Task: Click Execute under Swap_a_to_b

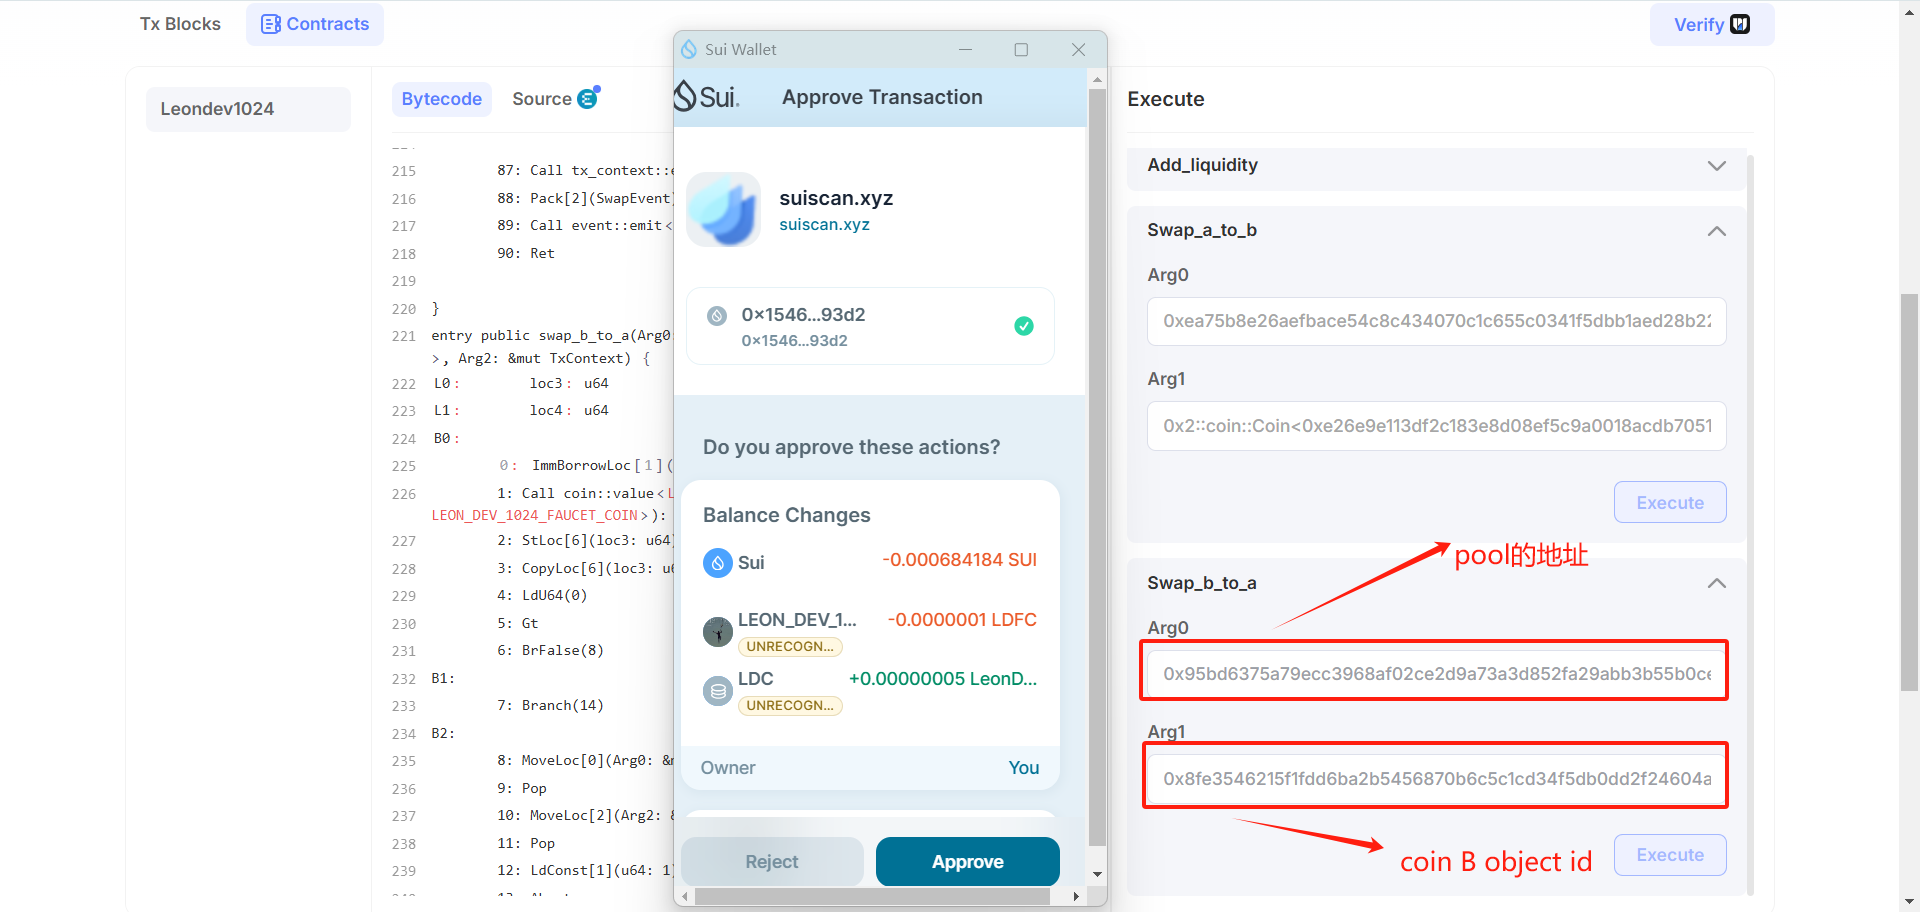Action: coord(1670,502)
